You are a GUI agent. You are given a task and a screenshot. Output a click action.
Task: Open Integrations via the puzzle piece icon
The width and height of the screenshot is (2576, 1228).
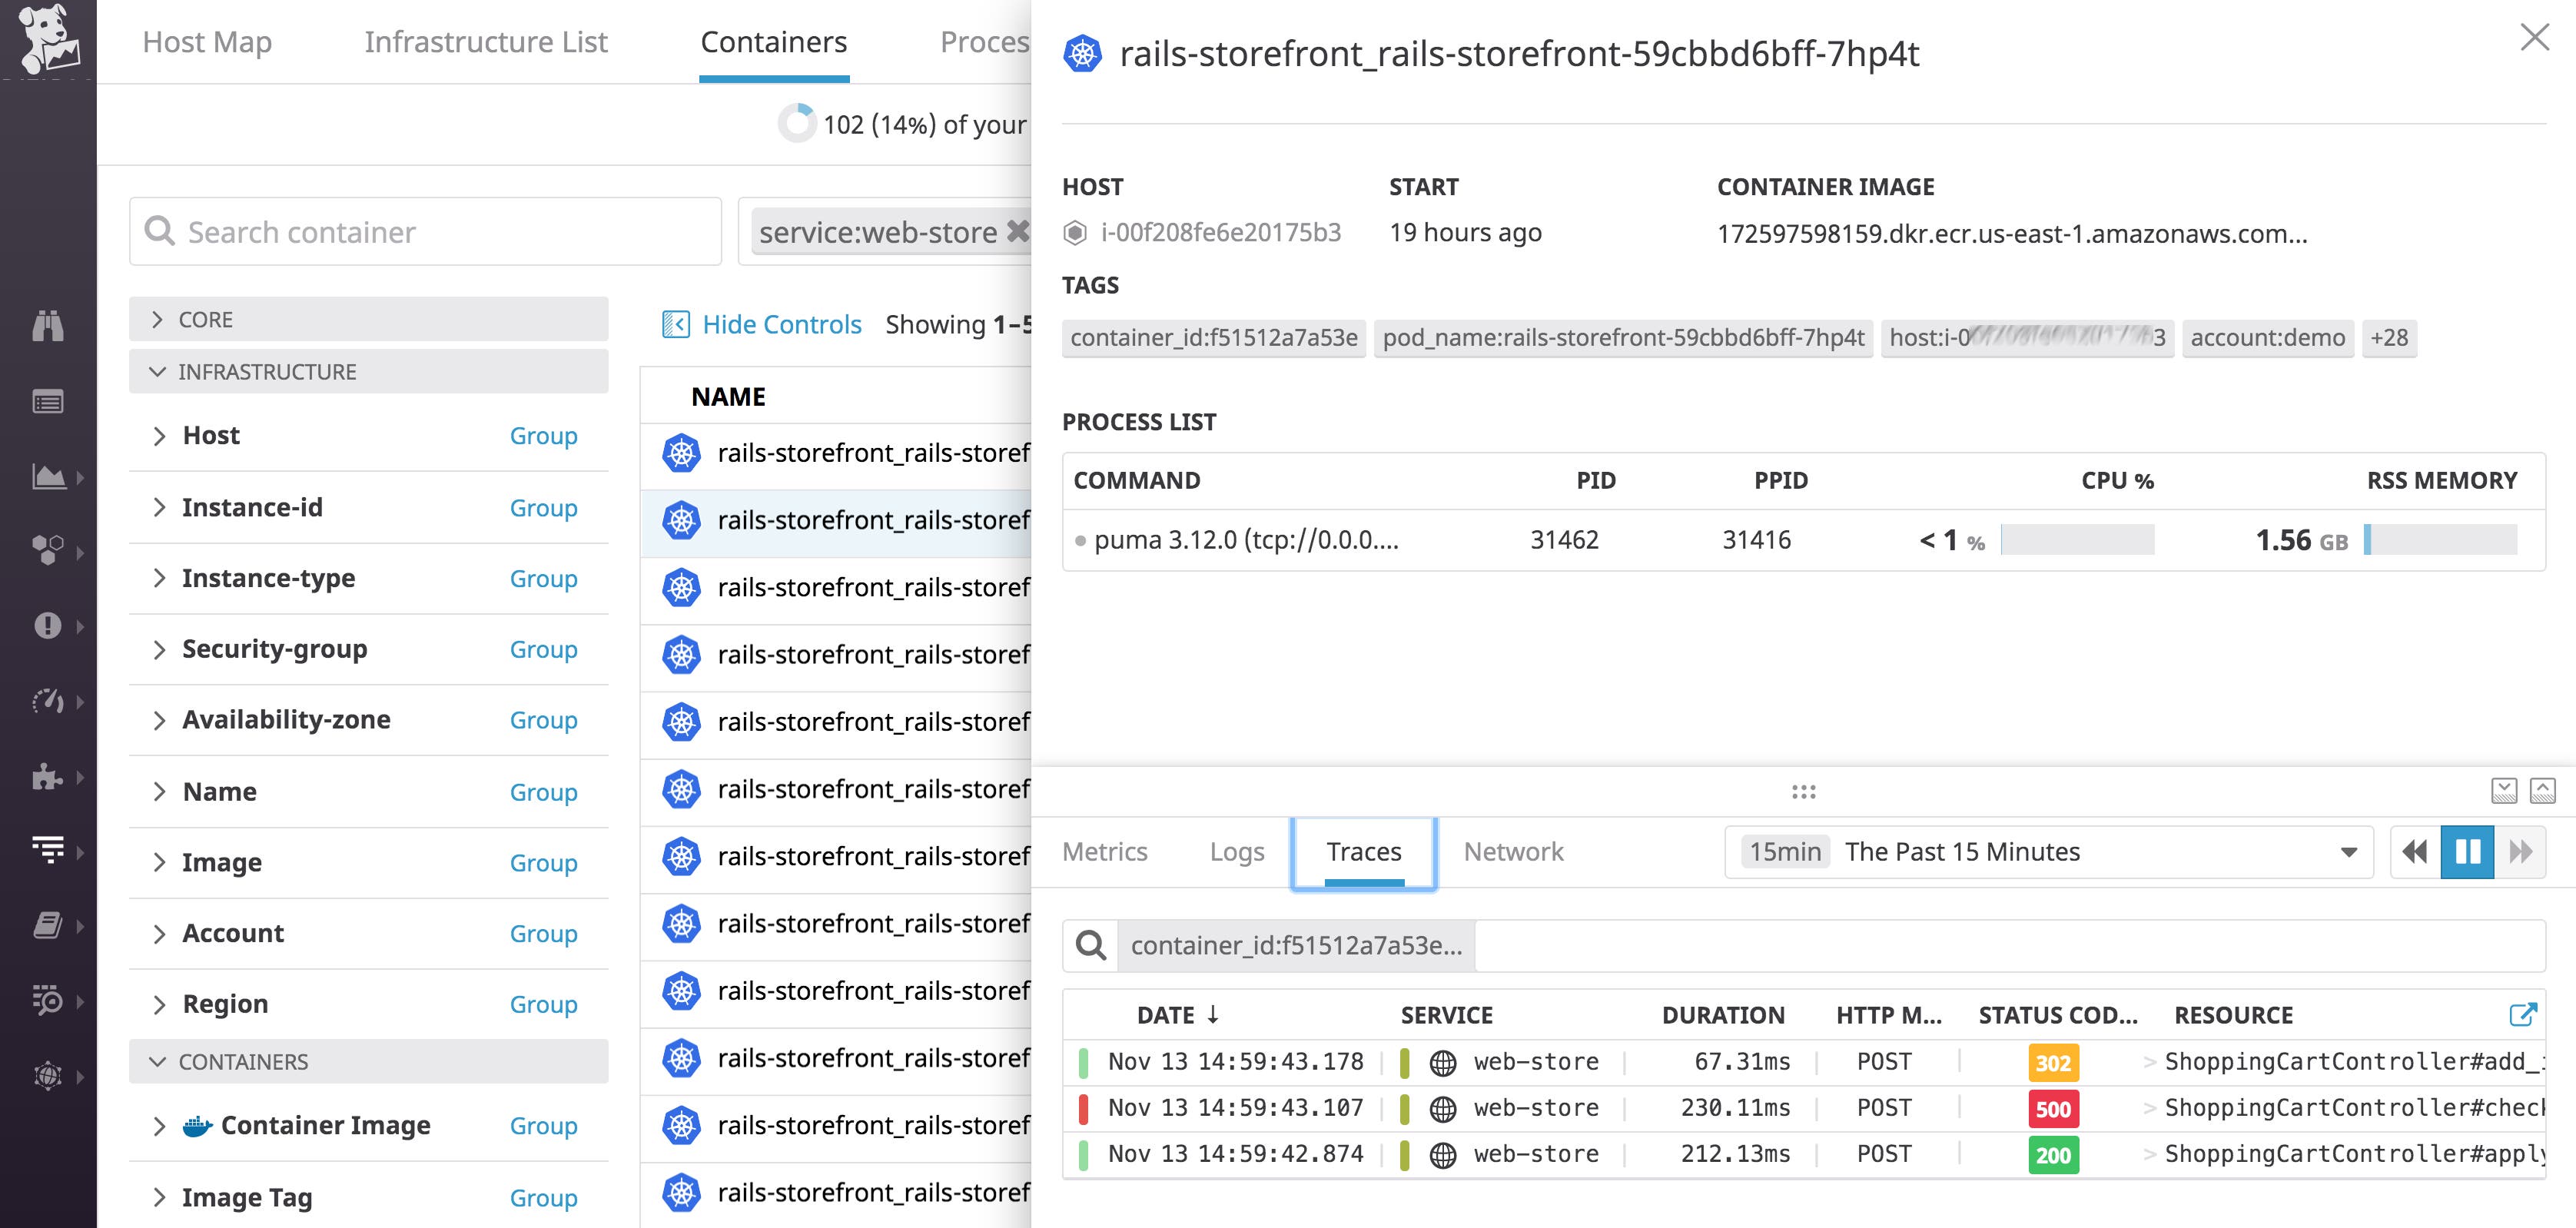47,777
